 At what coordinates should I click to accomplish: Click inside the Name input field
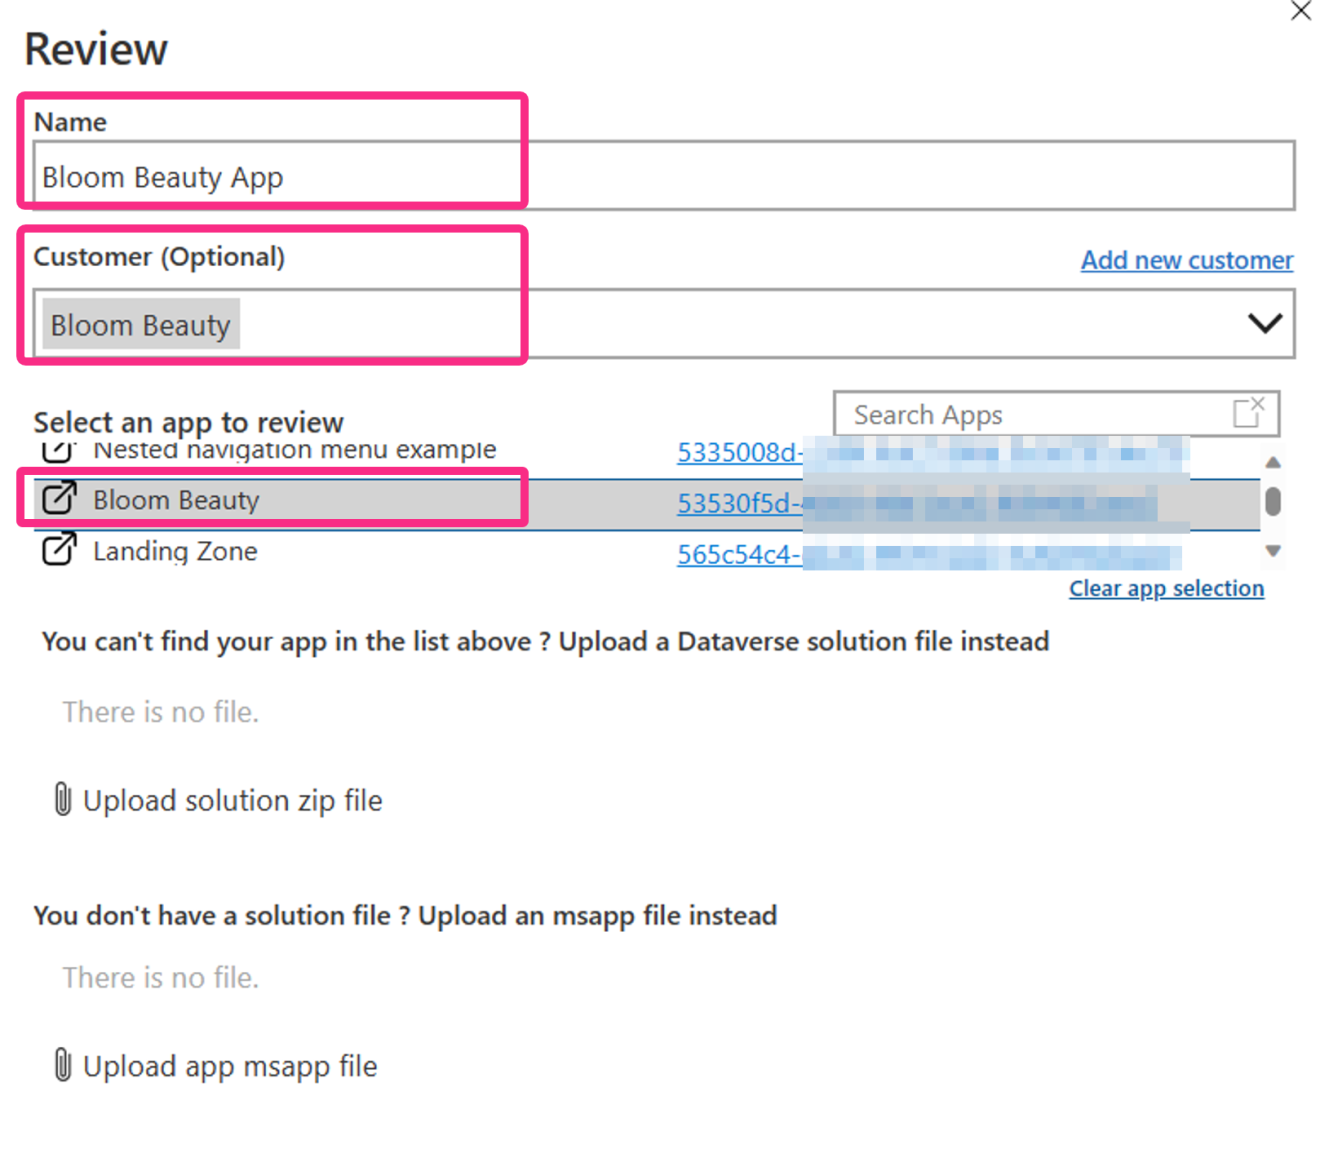[x=400, y=176]
